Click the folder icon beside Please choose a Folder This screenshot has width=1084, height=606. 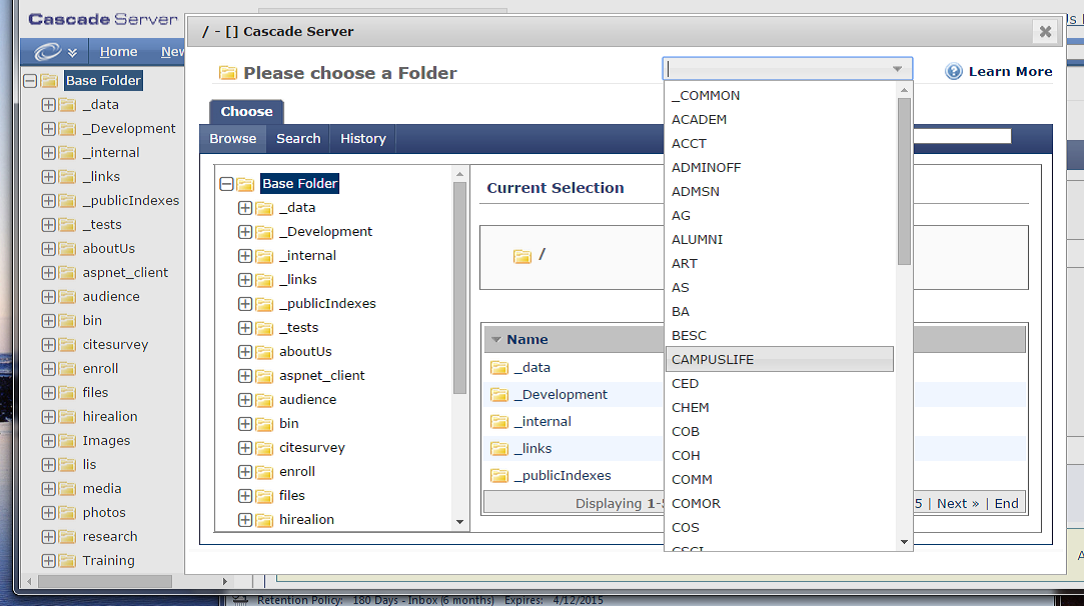227,73
